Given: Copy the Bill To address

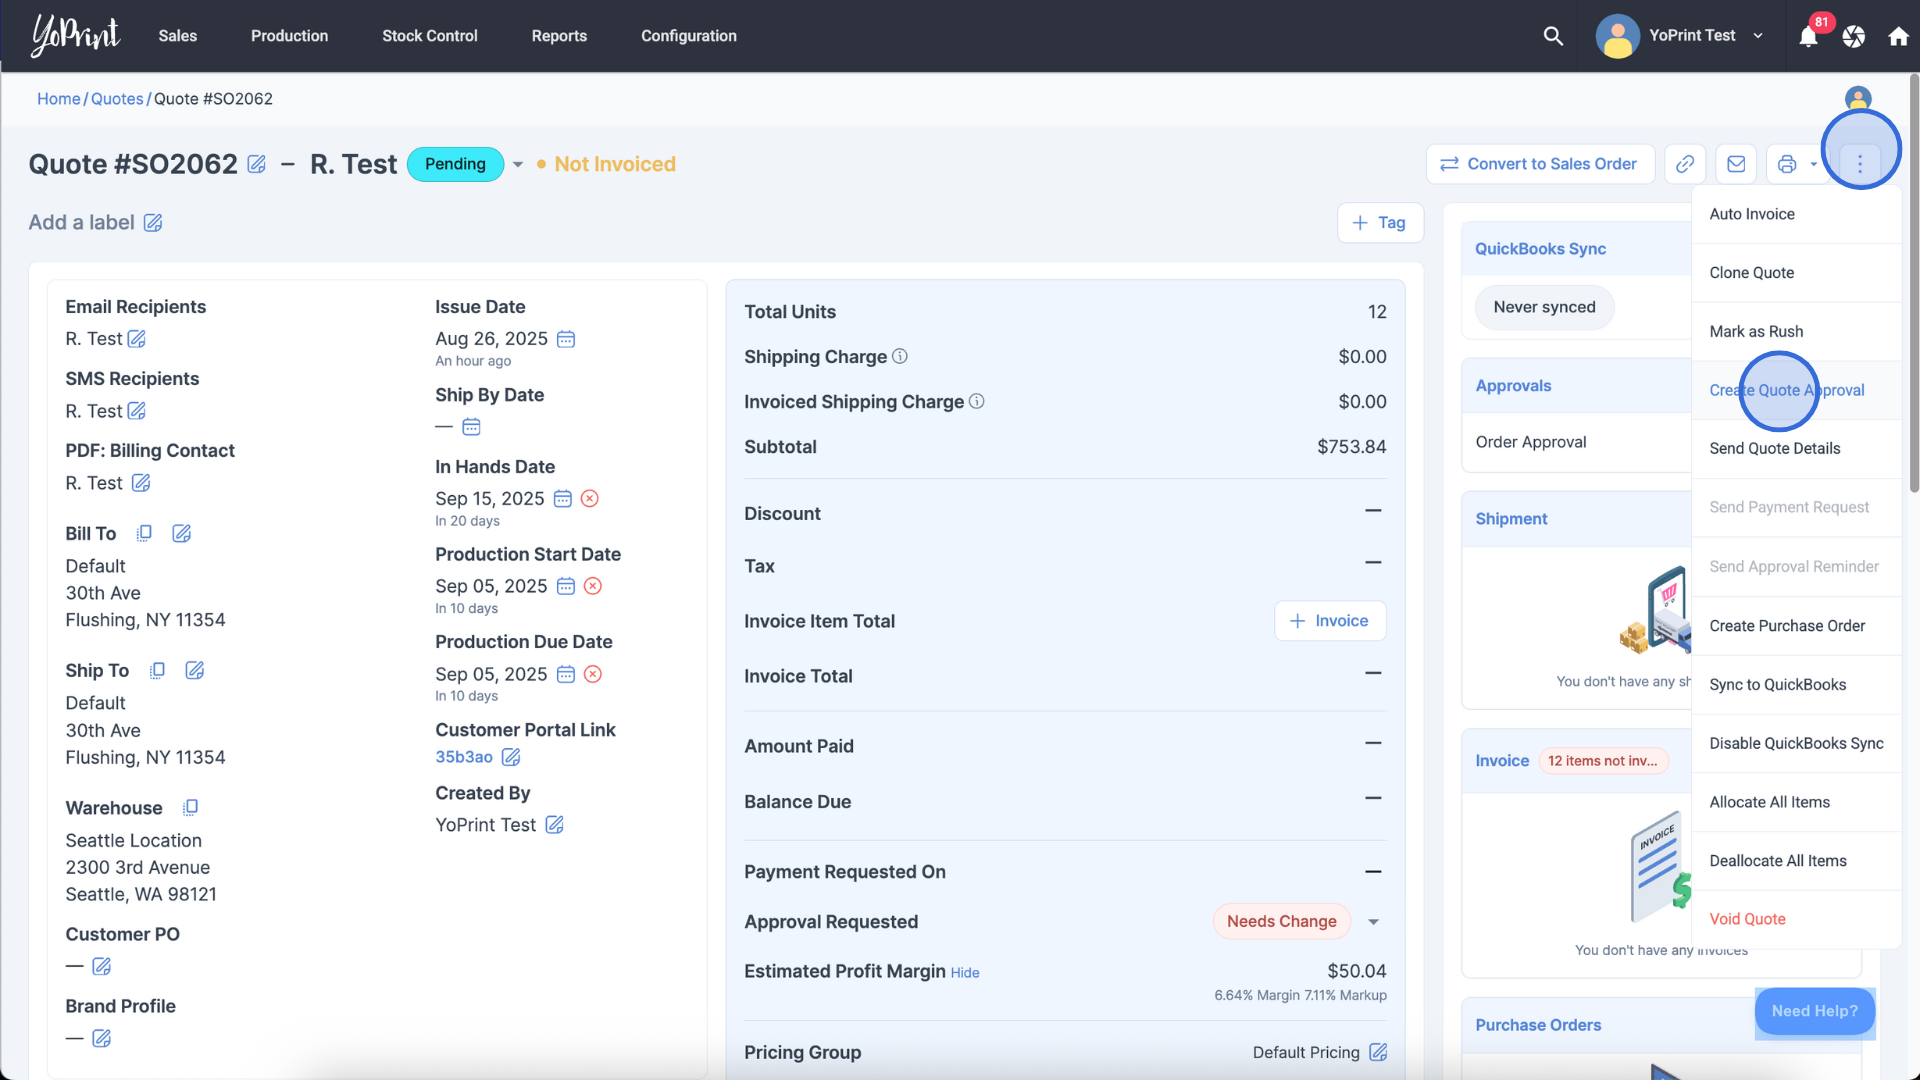Looking at the screenshot, I should 144,533.
